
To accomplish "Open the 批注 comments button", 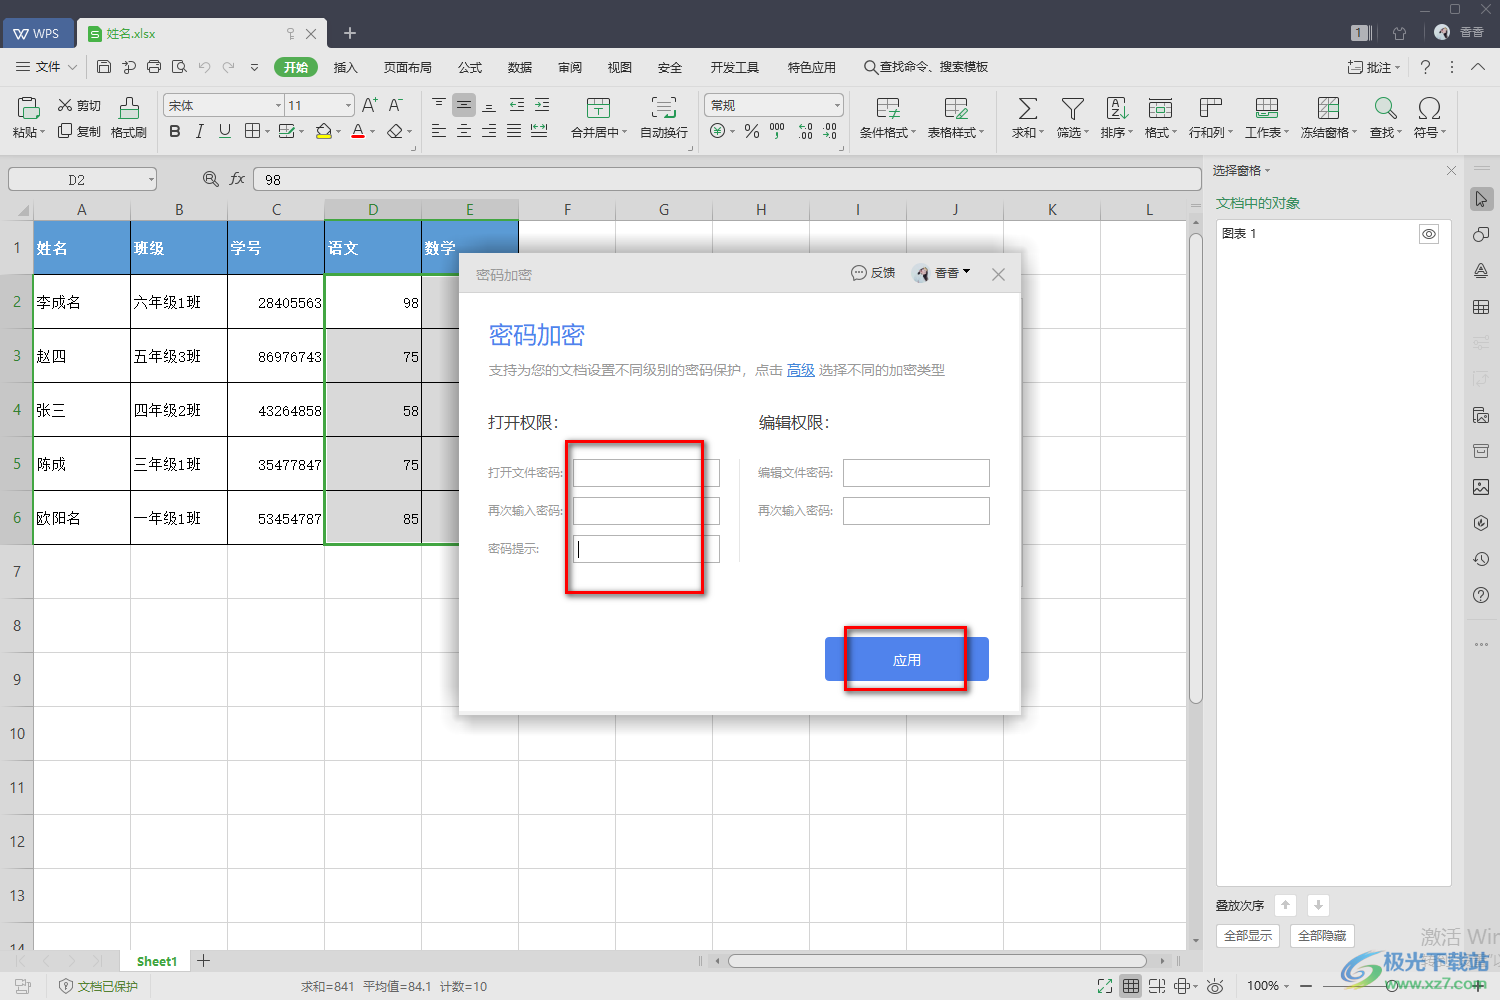I will [x=1373, y=67].
